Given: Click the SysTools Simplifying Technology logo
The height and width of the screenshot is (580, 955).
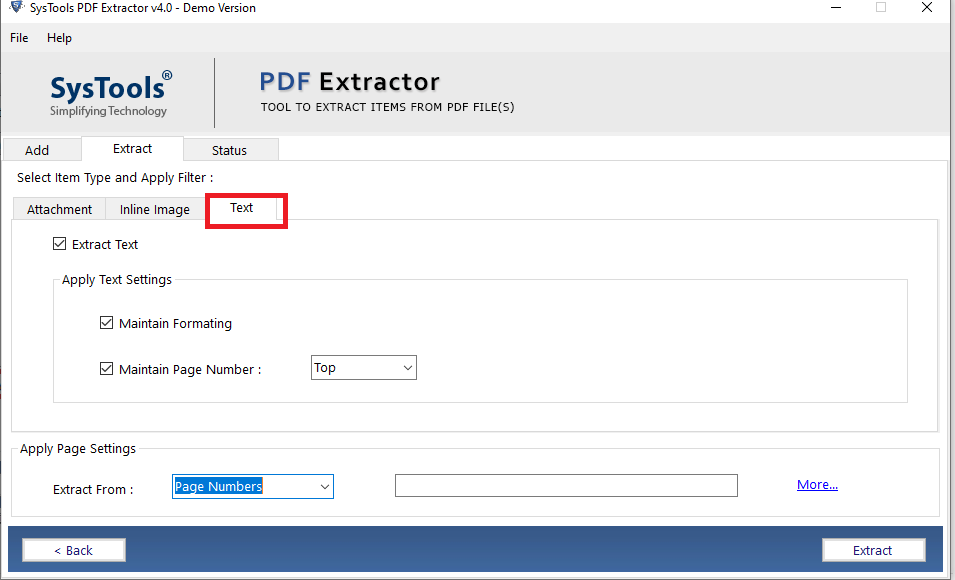Looking at the screenshot, I should click(111, 93).
